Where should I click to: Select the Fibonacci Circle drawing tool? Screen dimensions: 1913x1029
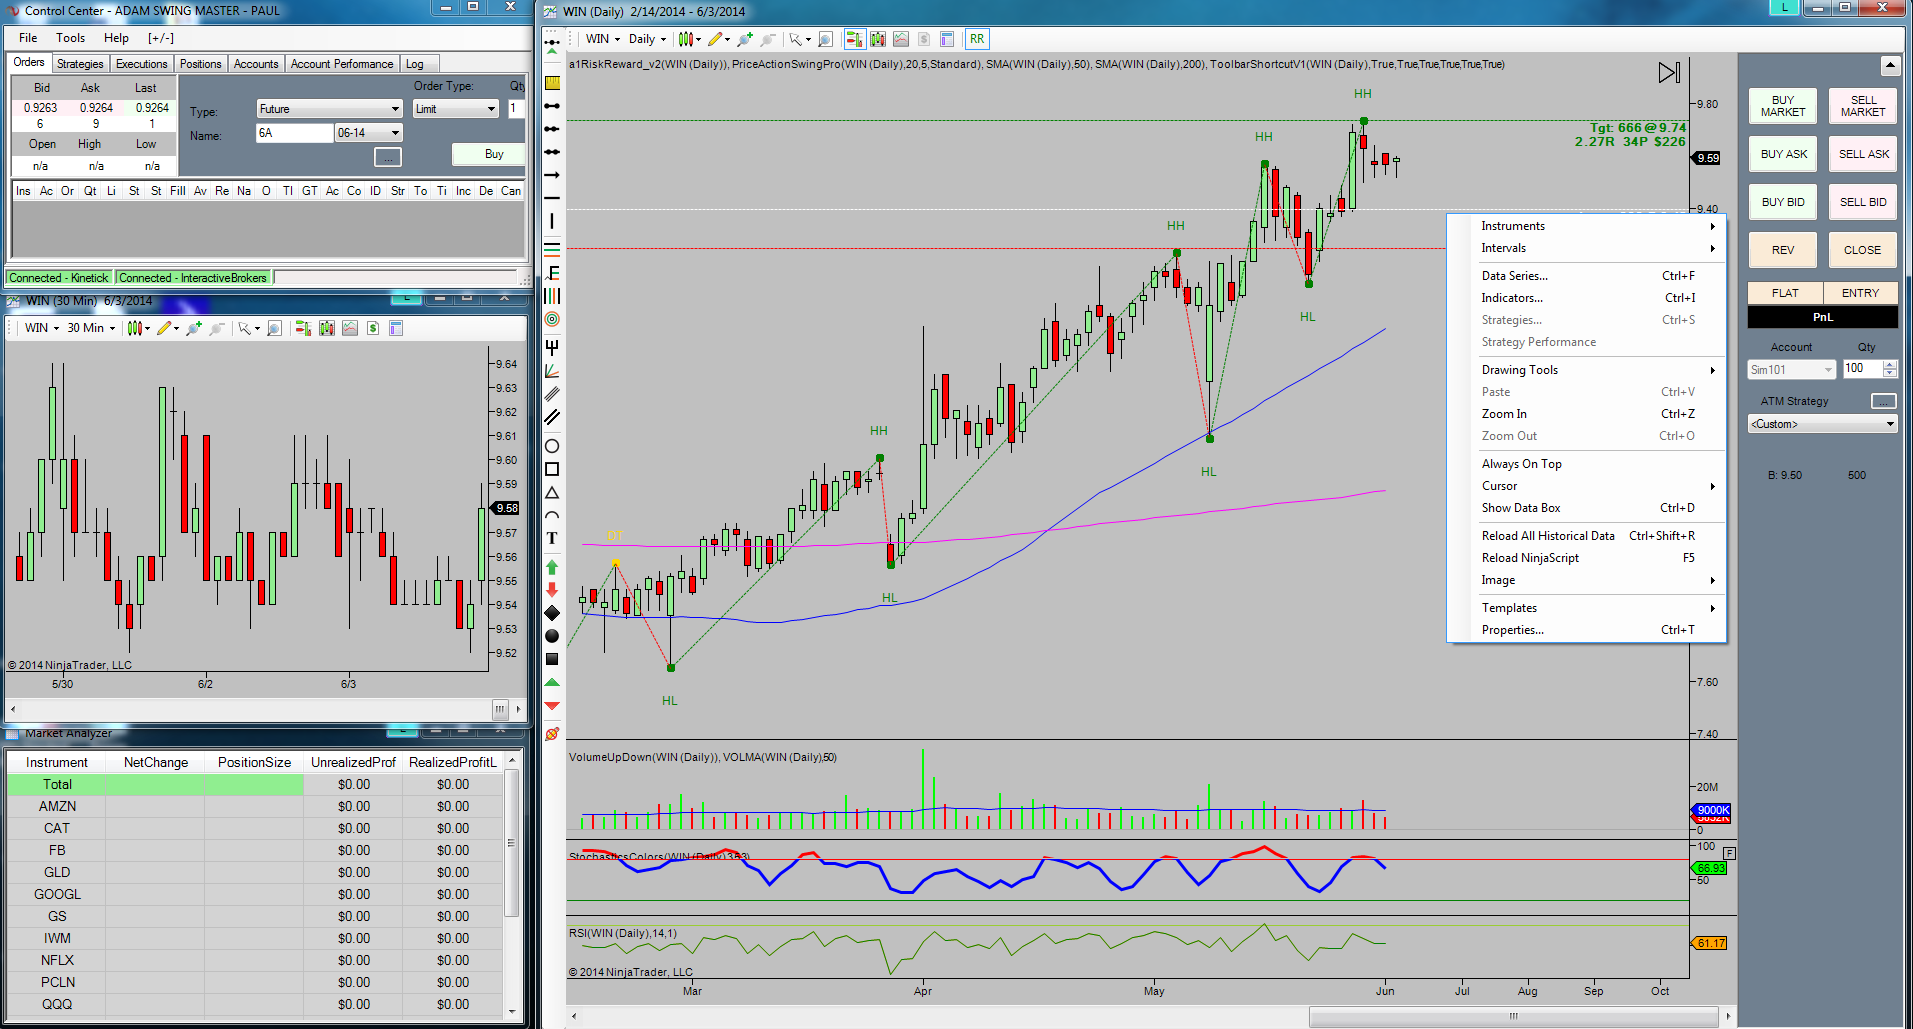(x=552, y=319)
